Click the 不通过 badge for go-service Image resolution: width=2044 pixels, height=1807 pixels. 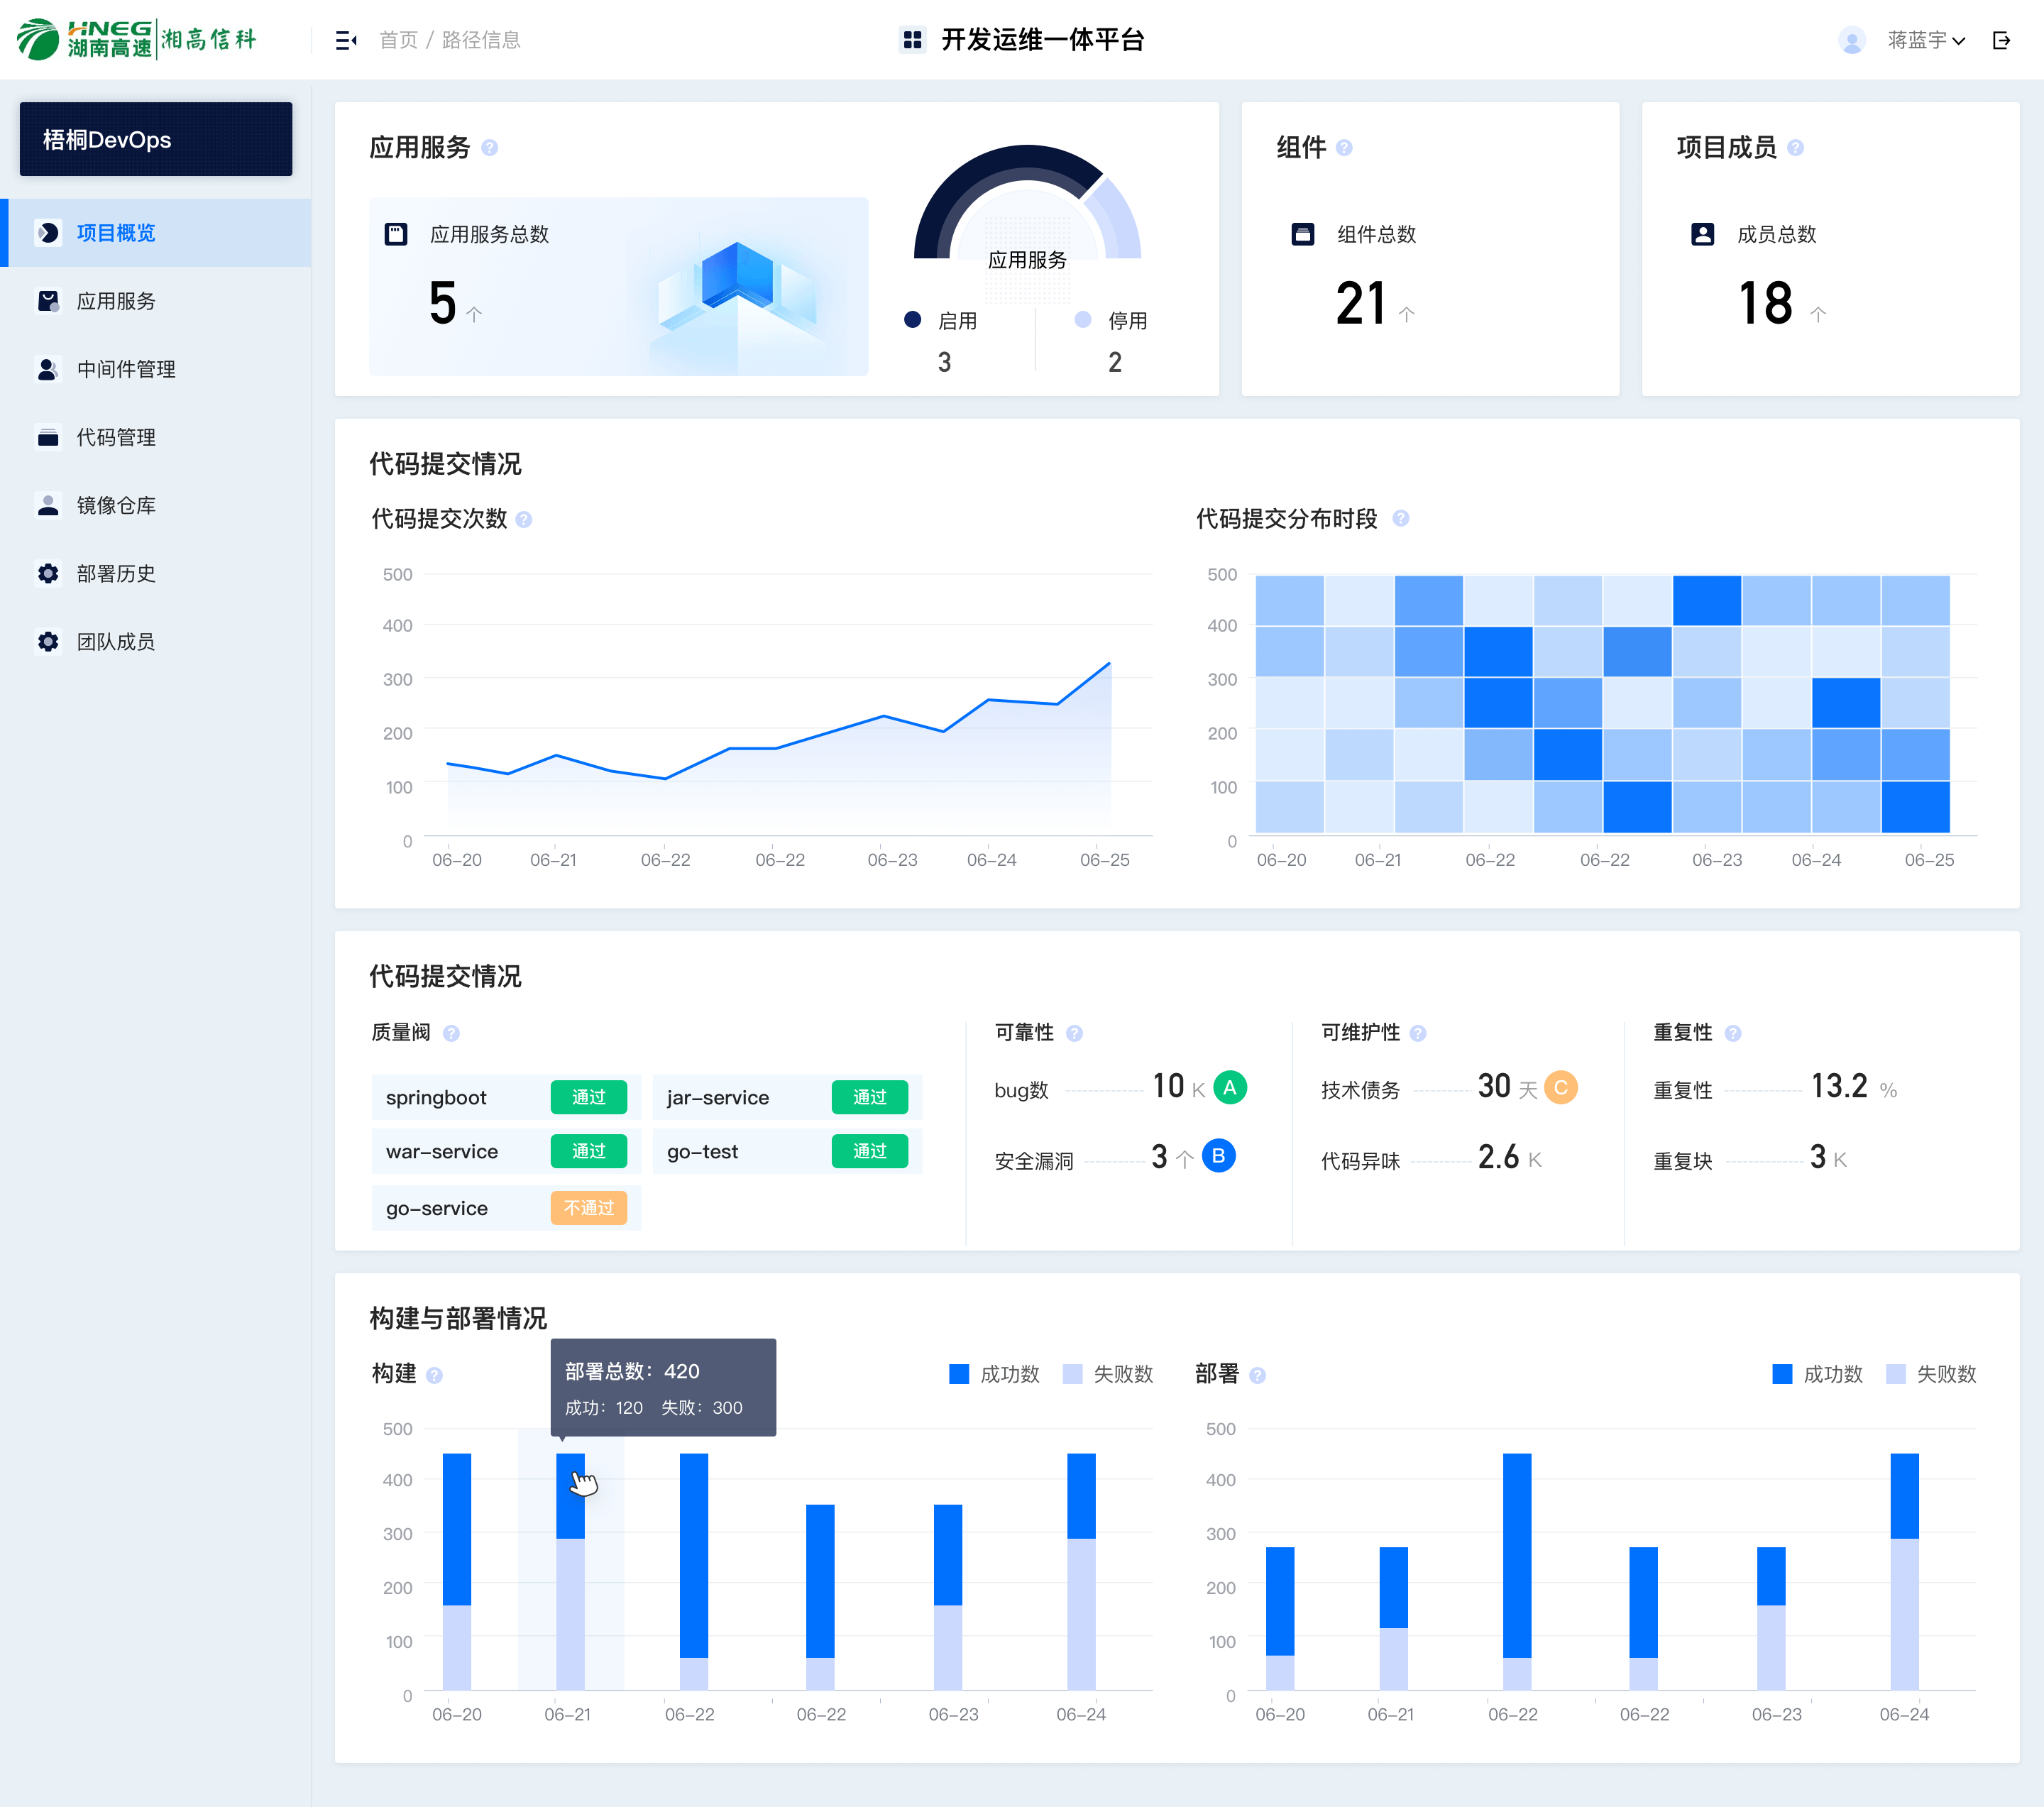(588, 1208)
